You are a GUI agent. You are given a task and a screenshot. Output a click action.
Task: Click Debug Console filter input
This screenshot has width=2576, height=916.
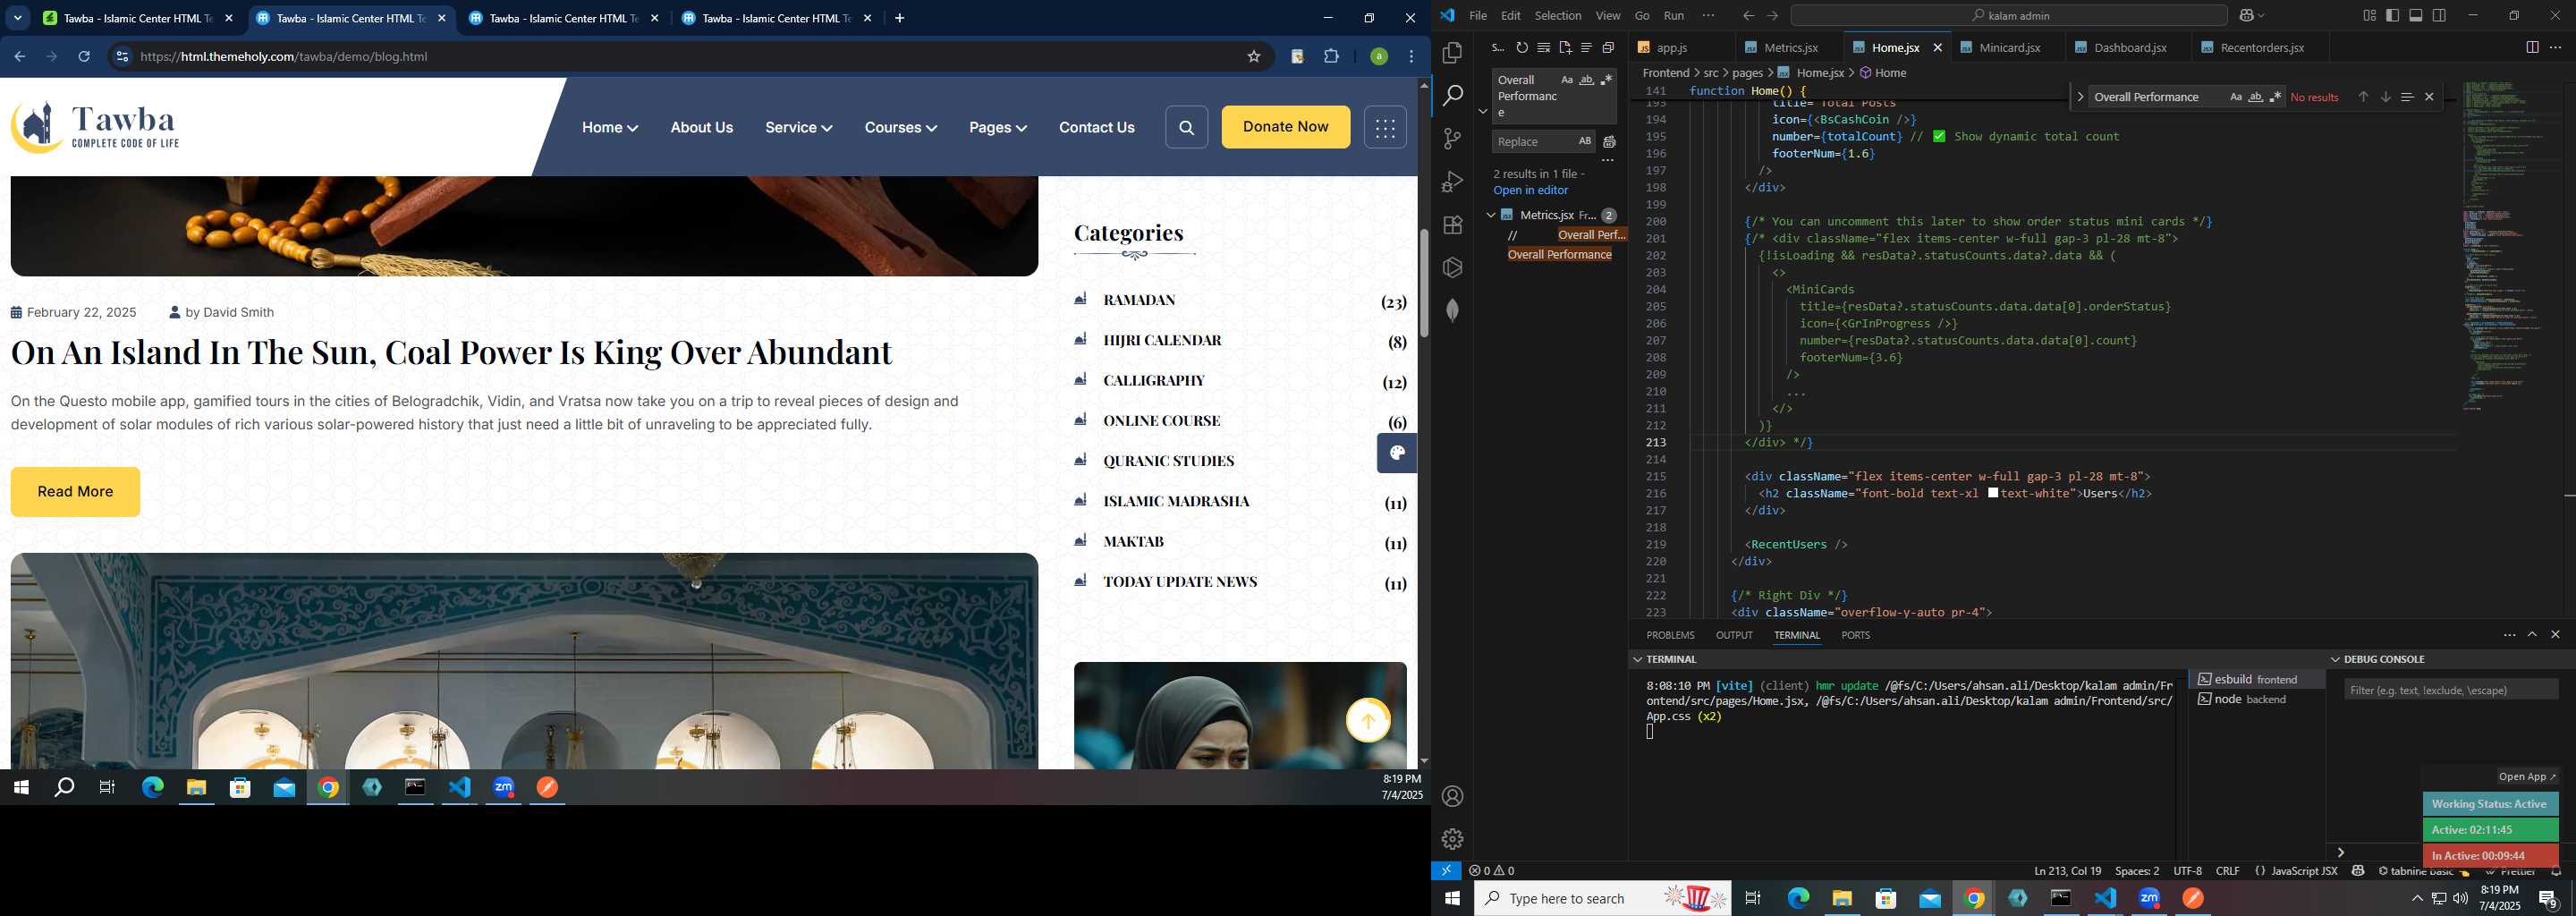[x=2451, y=690]
